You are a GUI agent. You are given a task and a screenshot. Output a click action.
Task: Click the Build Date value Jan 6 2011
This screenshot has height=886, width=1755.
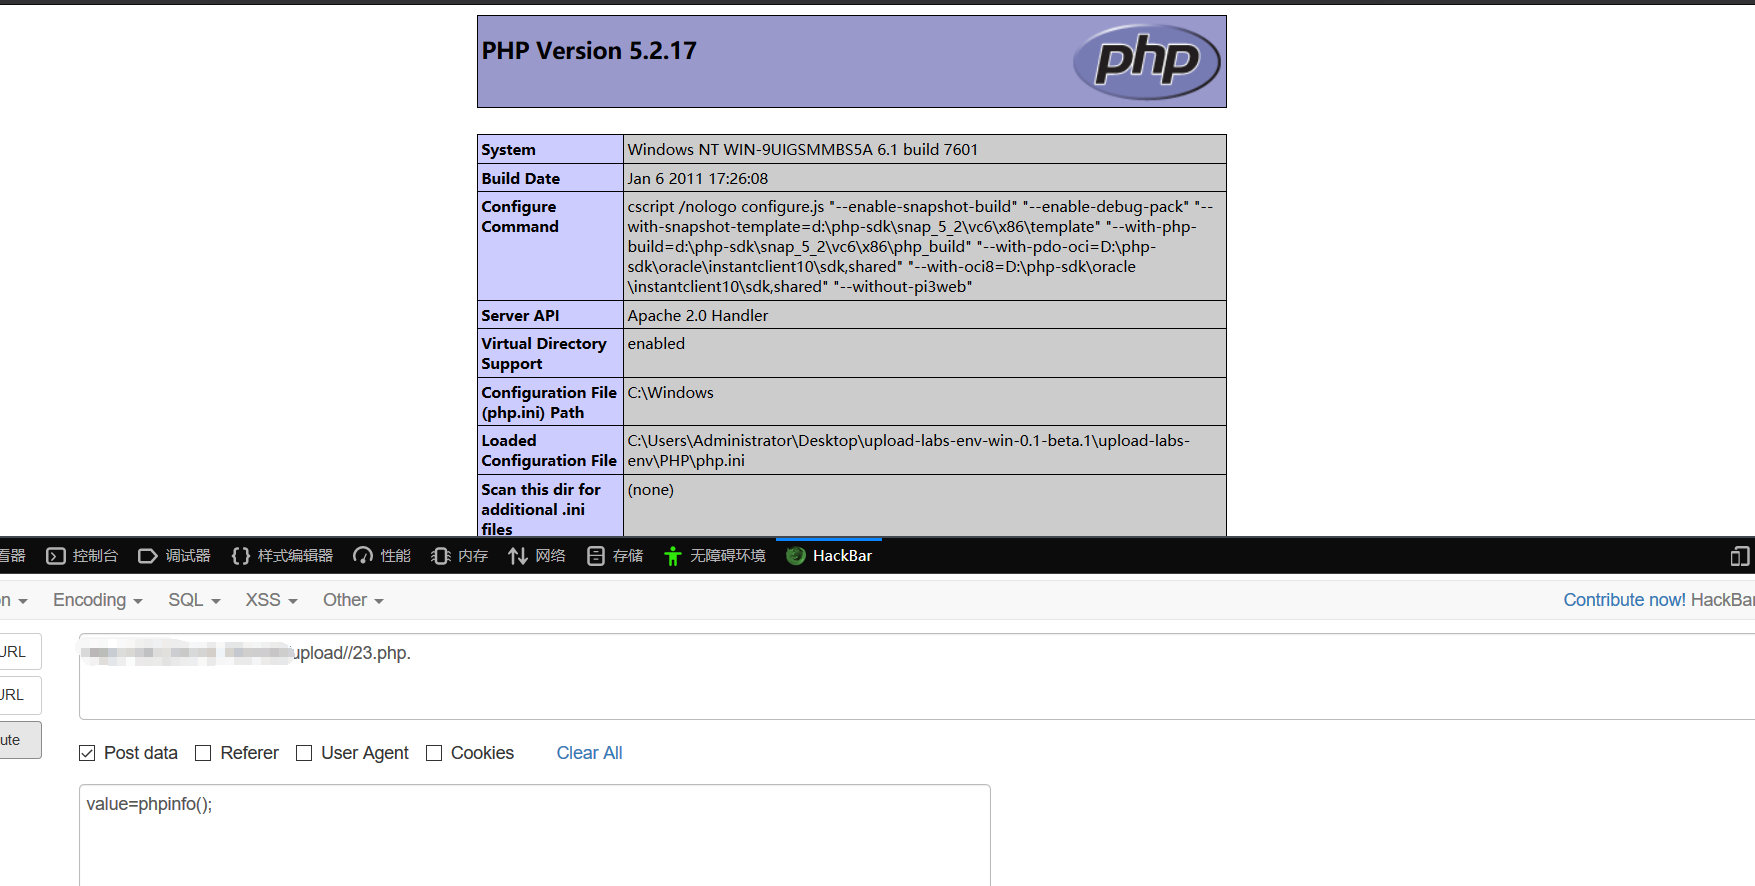(x=698, y=178)
